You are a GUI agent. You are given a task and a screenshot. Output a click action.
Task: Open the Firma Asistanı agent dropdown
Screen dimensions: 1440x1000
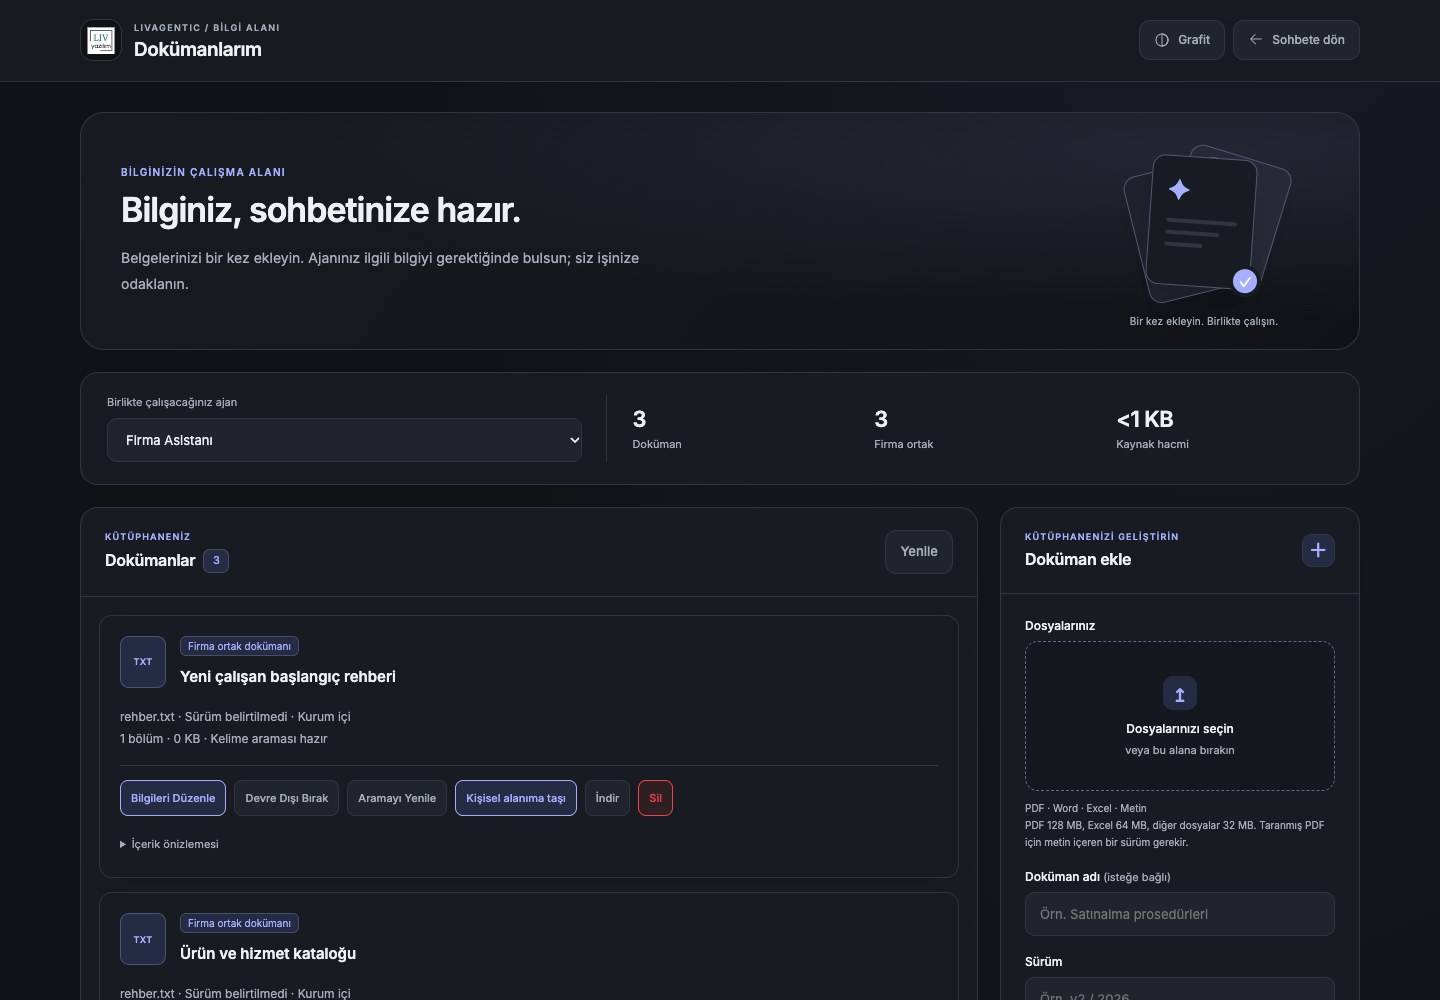click(x=344, y=440)
